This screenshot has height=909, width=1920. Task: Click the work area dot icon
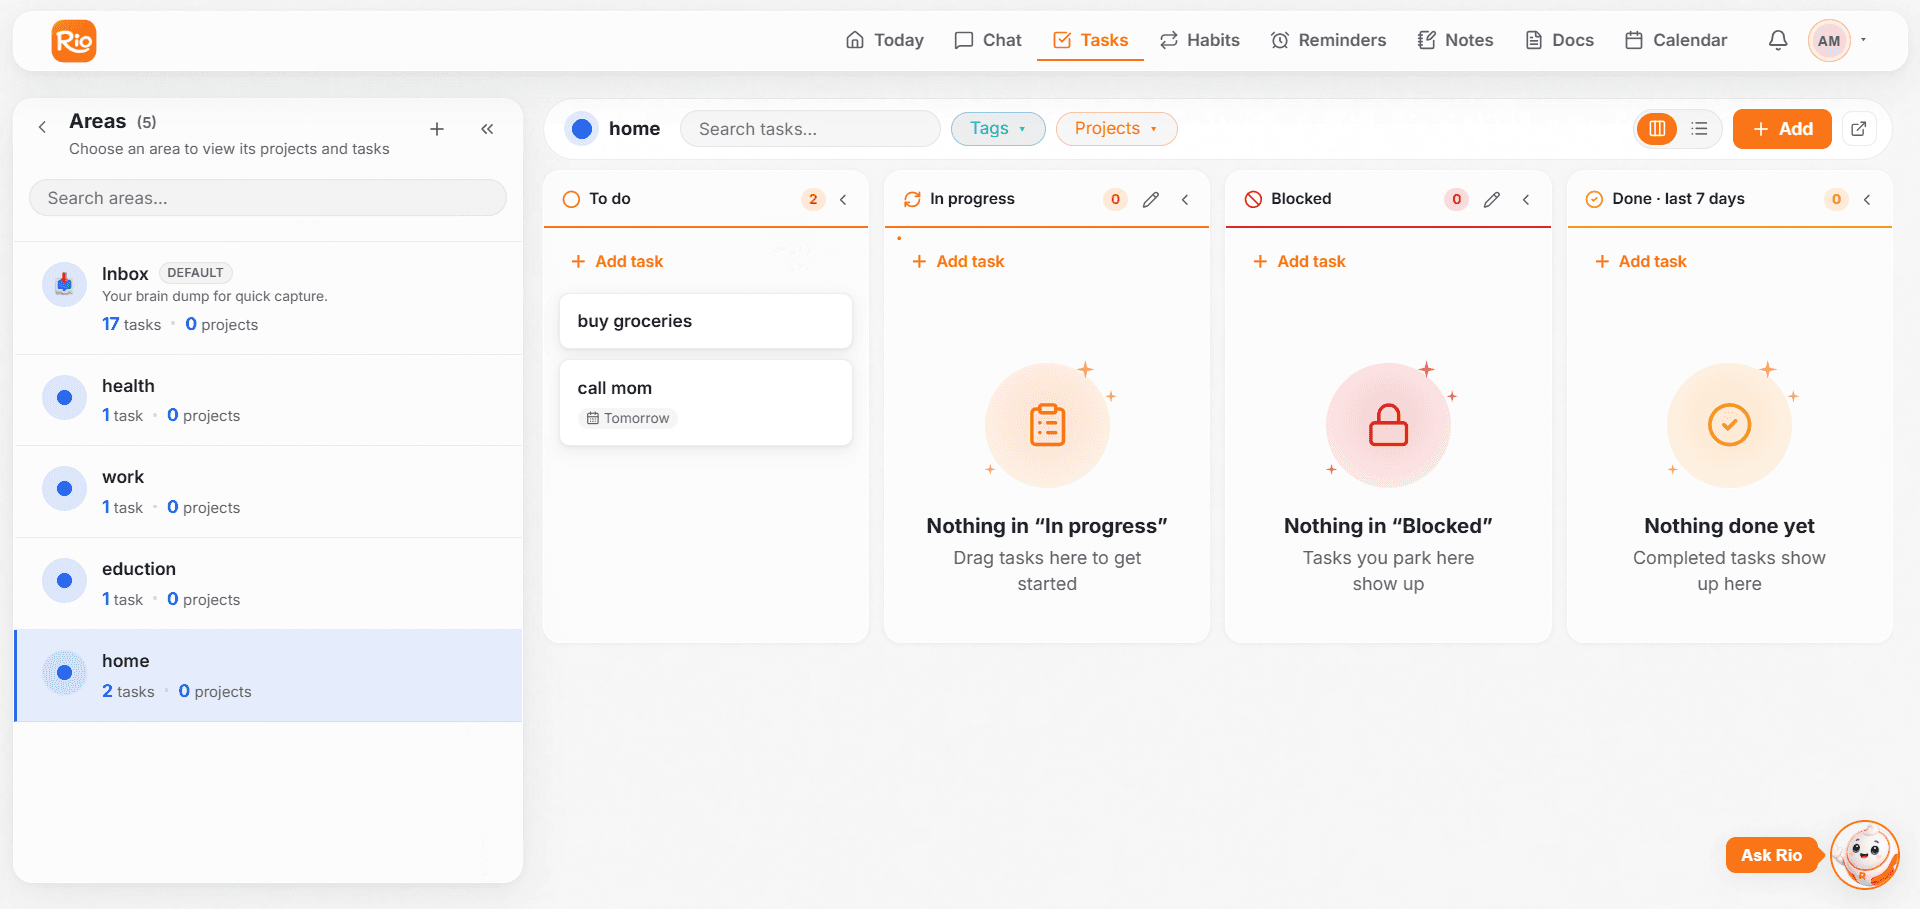64,489
